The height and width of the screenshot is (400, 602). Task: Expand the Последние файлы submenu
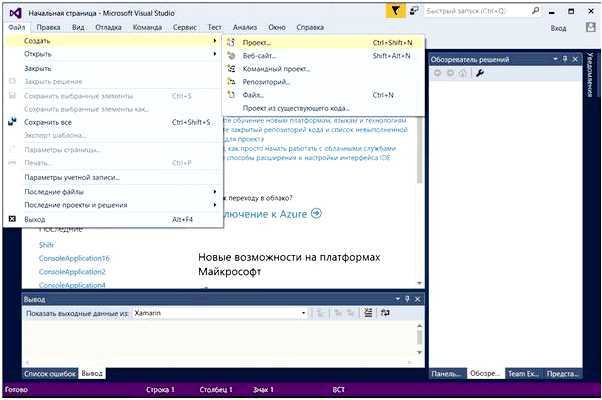pos(215,192)
